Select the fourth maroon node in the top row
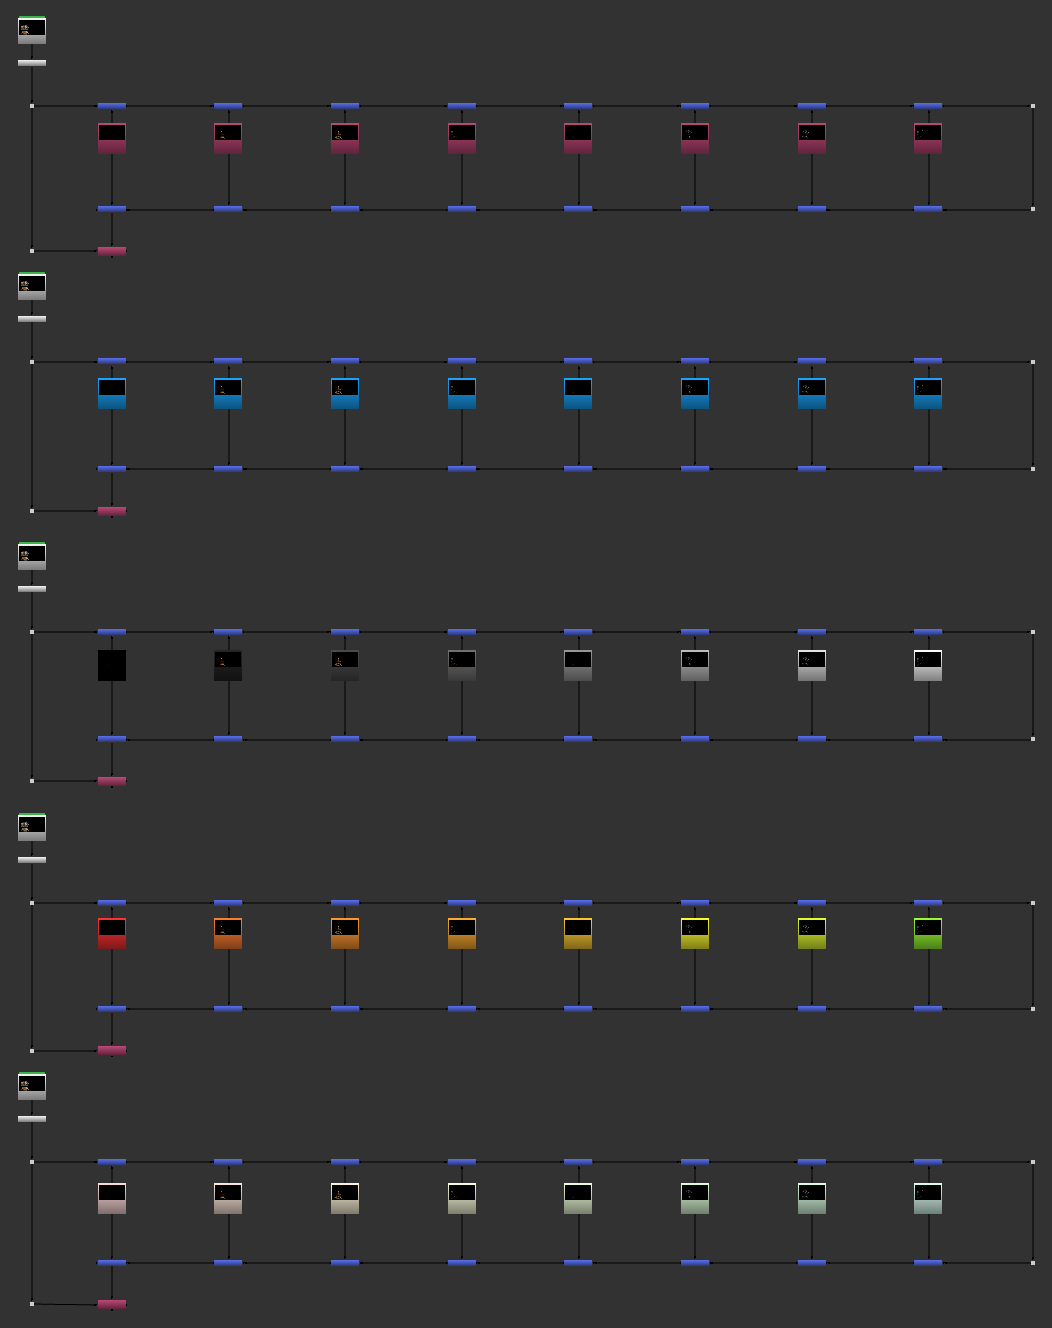 [462, 138]
